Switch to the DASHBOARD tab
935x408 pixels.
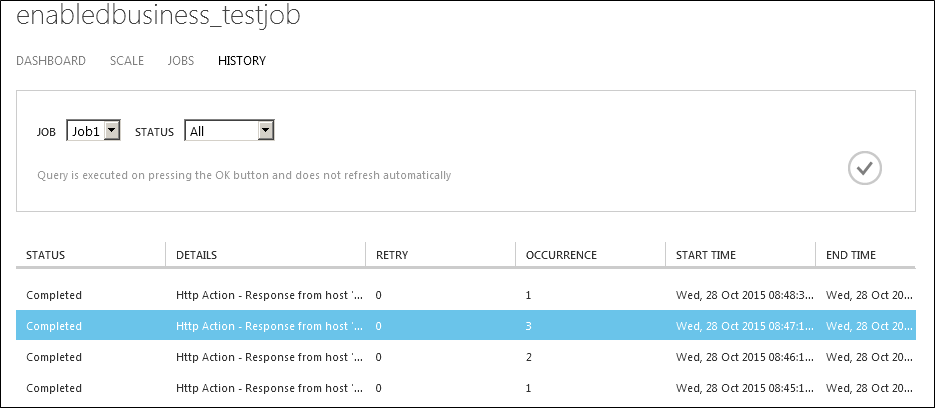pyautogui.click(x=51, y=61)
